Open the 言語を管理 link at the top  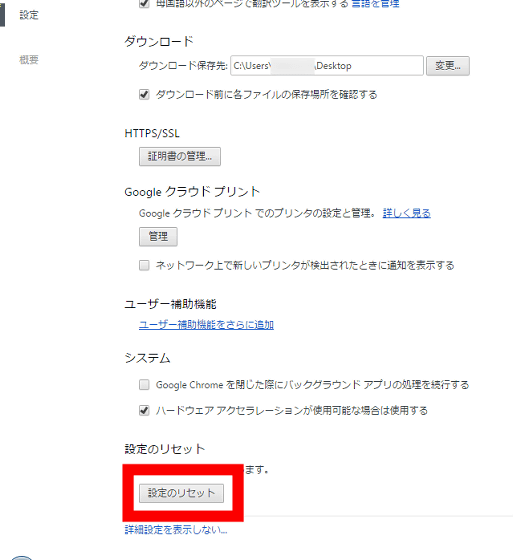coord(375,4)
